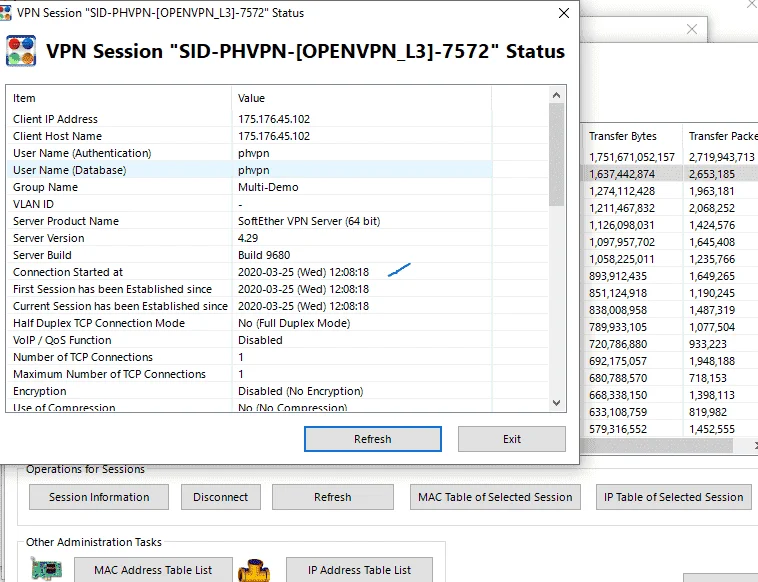Click session row with 1,751,671,052,157 transfer bytes
The height and width of the screenshot is (582, 758).
pyautogui.click(x=670, y=157)
